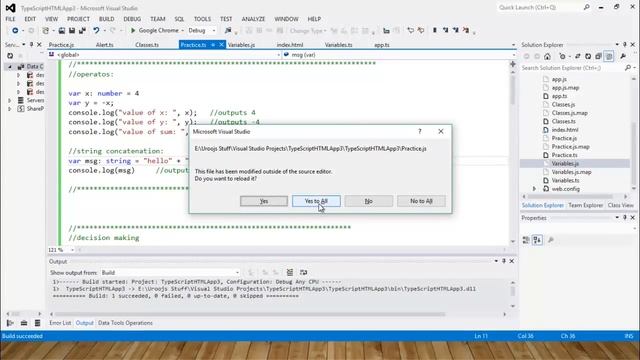This screenshot has width=640, height=360.
Task: Click Alphabetical sort icon in Properties
Action: pos(537,240)
